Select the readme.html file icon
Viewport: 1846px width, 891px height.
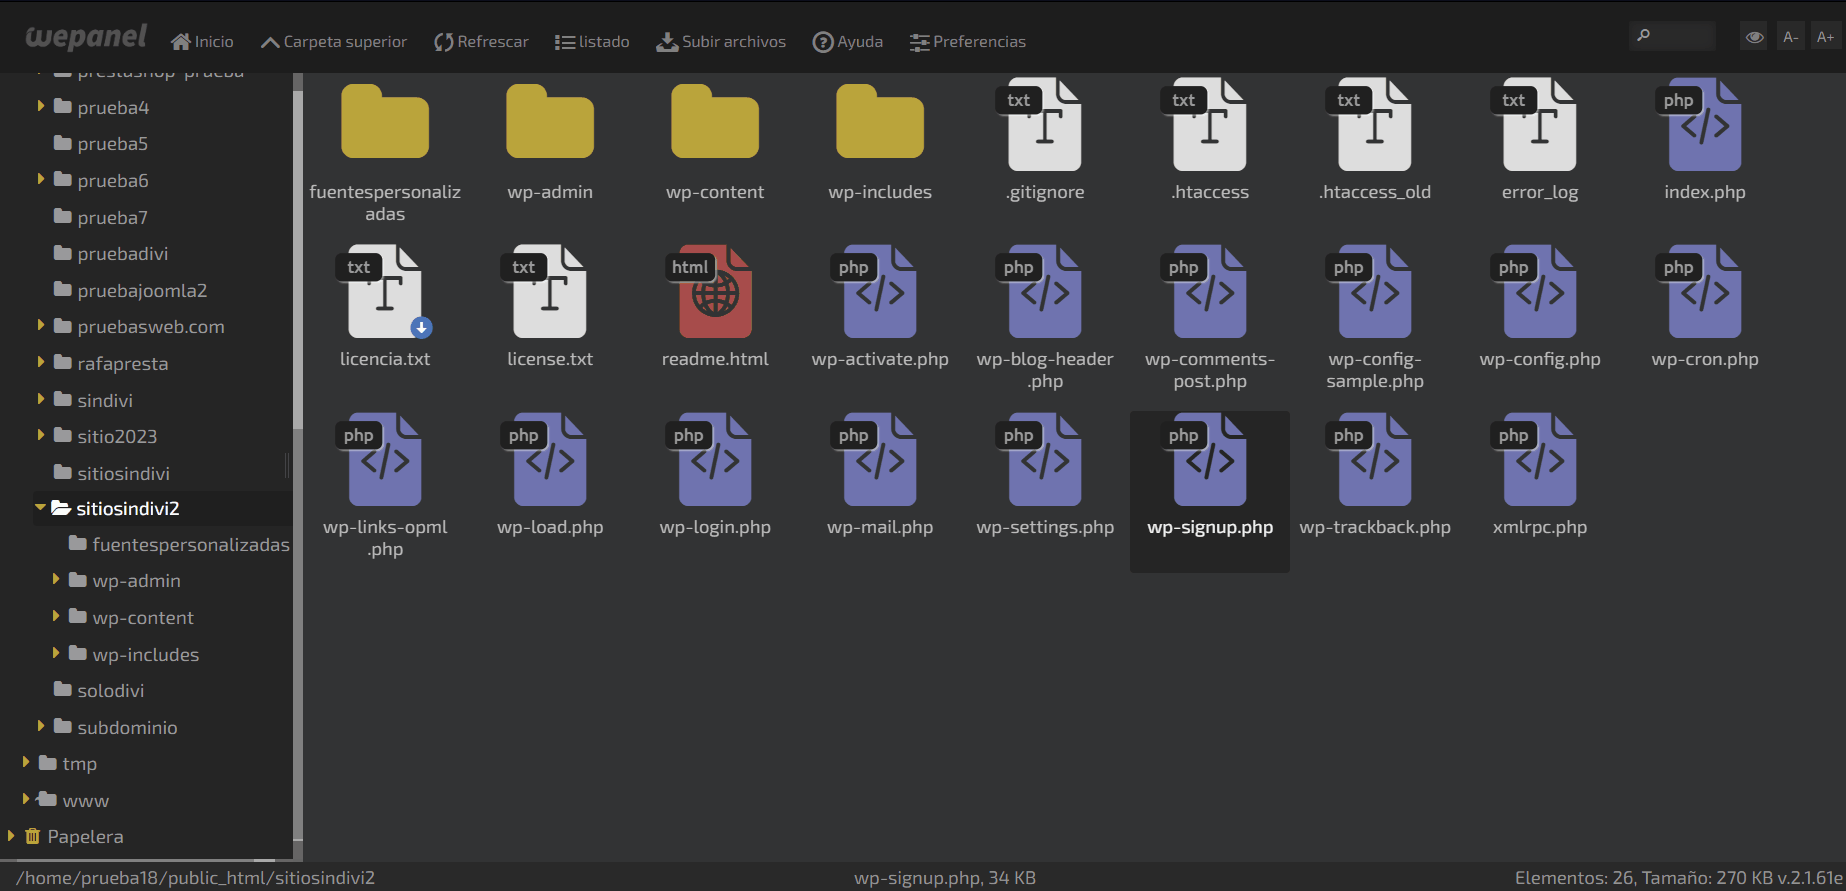coord(714,292)
